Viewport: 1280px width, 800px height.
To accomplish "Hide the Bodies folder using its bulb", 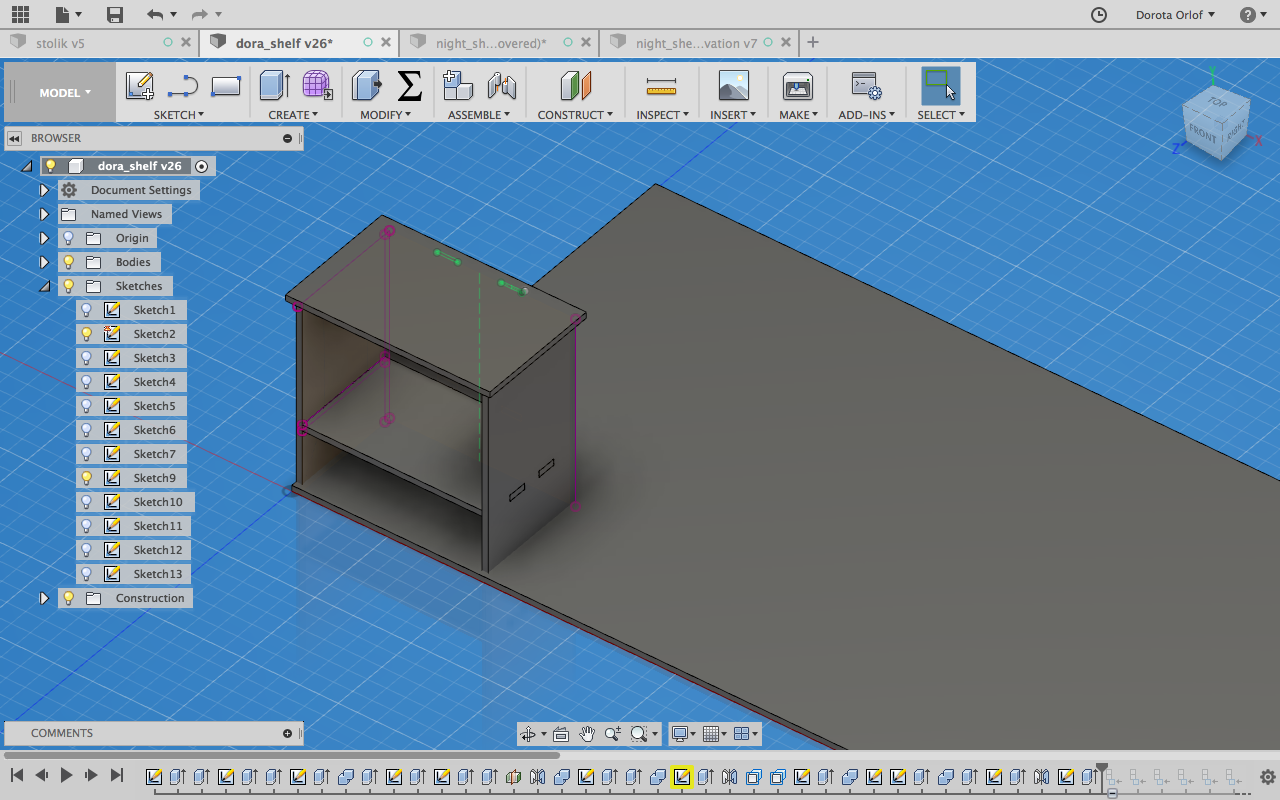I will (69, 262).
